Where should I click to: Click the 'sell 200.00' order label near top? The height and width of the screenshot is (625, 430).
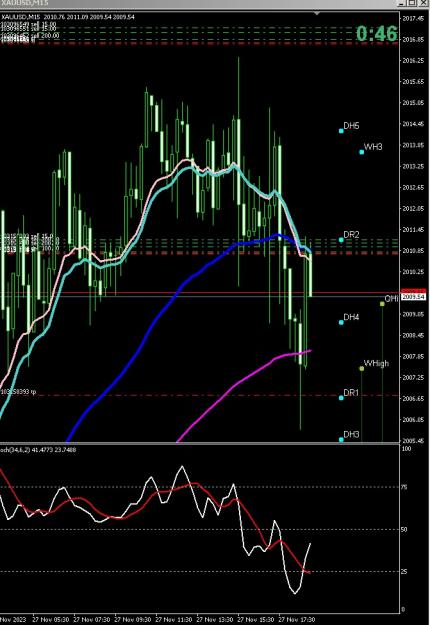(x=30, y=35)
